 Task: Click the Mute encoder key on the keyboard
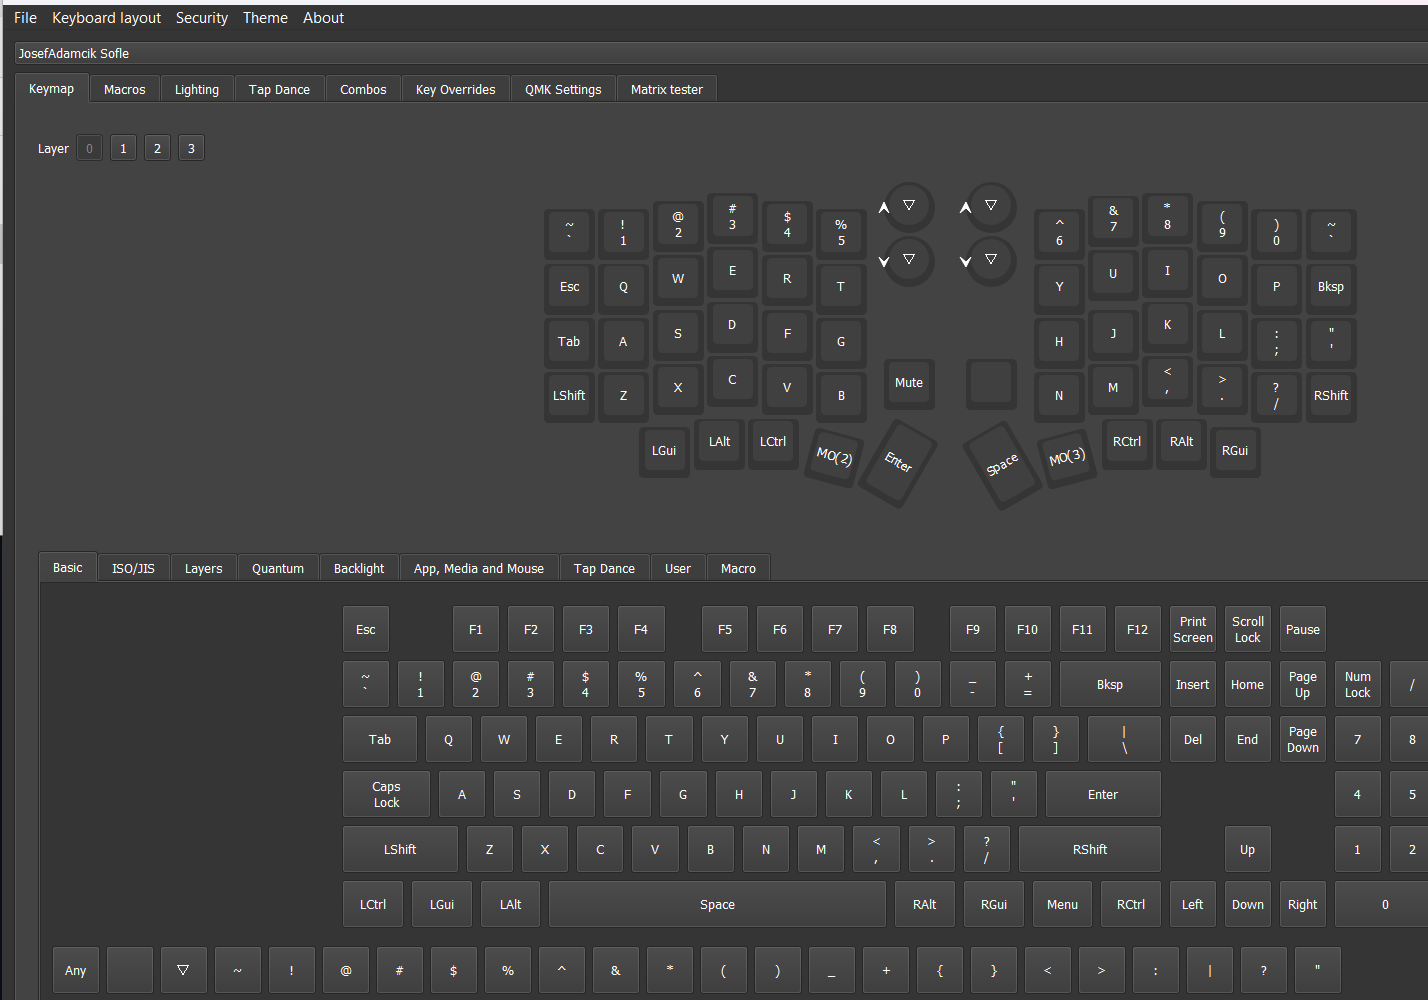(x=908, y=383)
